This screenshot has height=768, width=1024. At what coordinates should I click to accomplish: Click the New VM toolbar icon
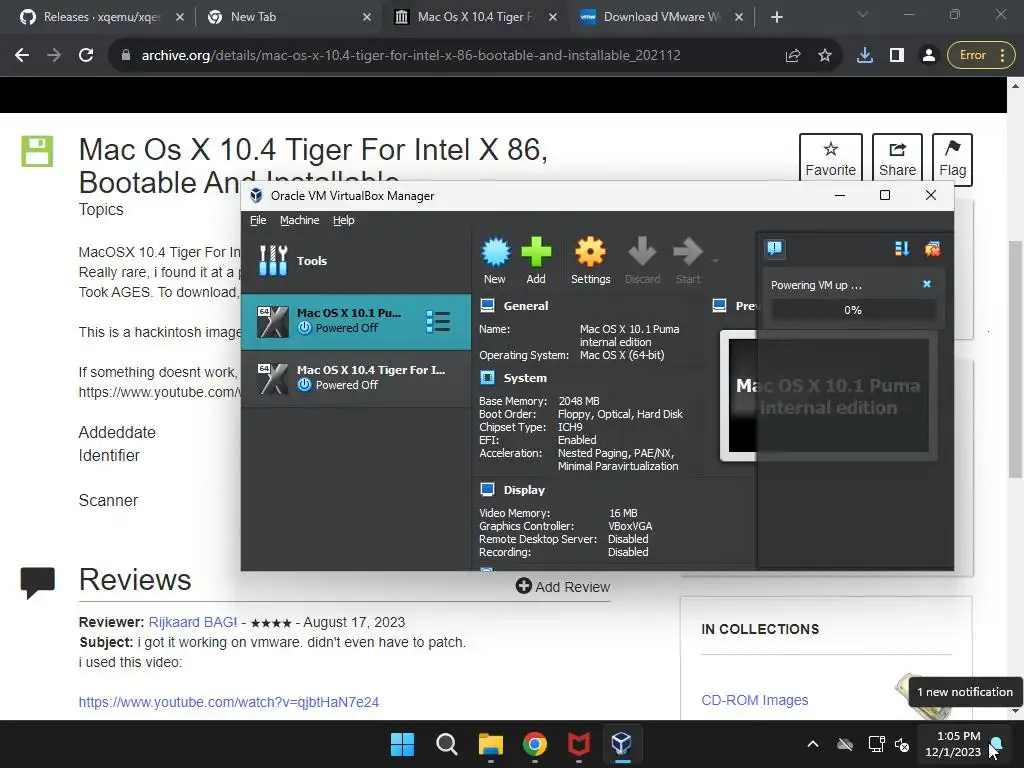coord(495,260)
